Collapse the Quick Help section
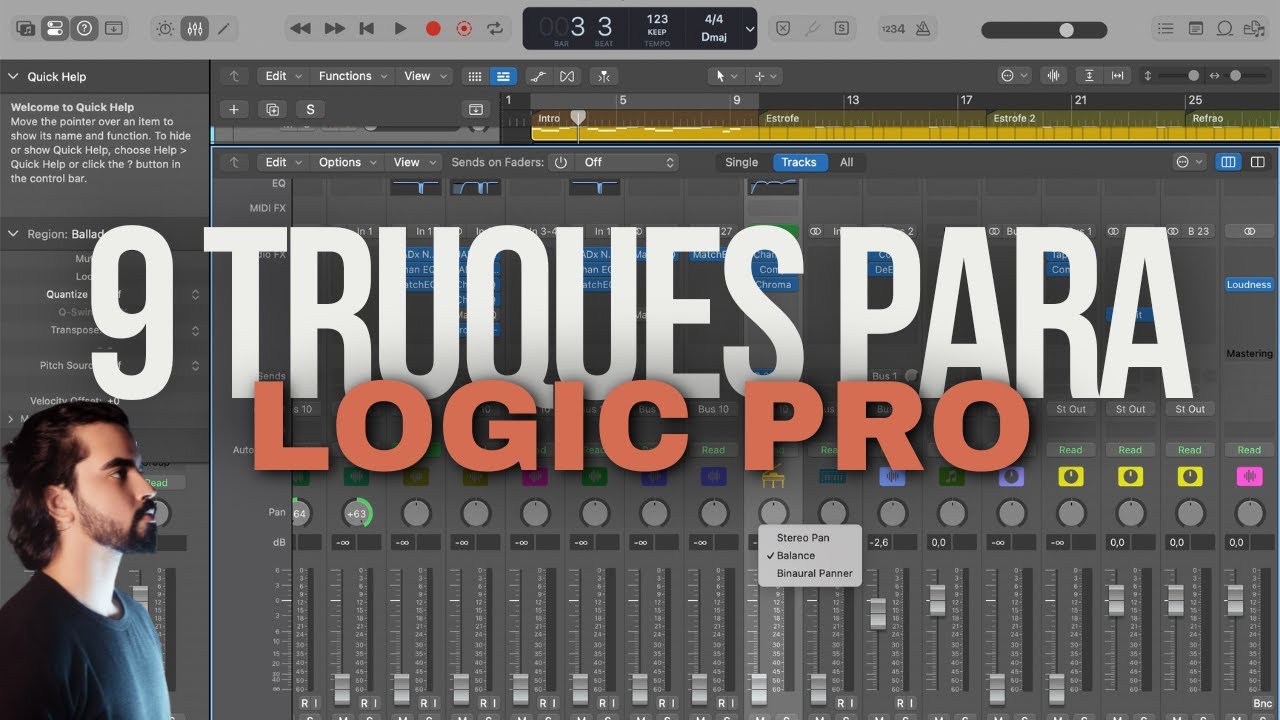 (14, 76)
